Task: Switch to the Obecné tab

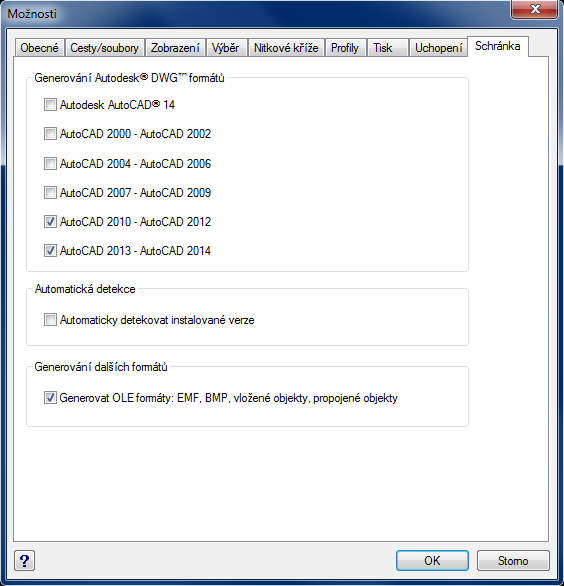Action: (x=40, y=48)
